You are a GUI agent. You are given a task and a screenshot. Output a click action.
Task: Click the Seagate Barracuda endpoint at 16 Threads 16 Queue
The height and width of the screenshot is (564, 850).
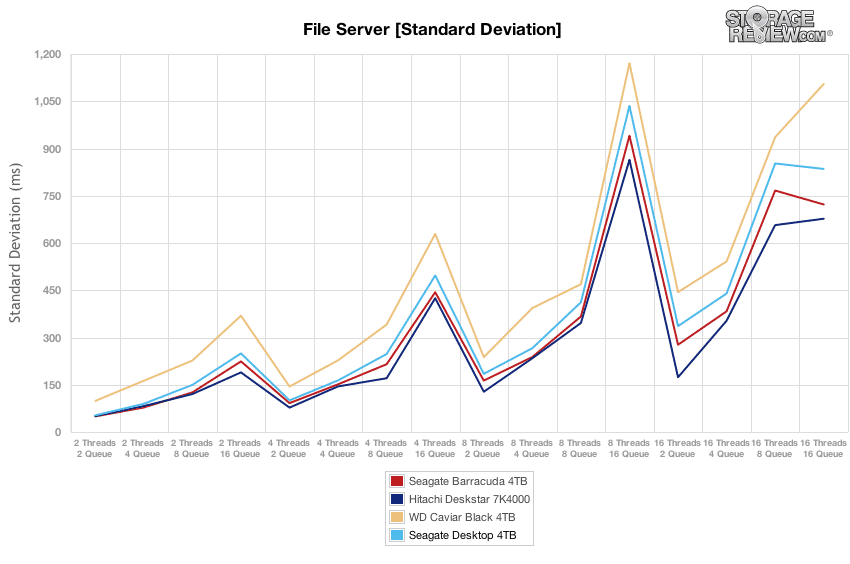823,204
